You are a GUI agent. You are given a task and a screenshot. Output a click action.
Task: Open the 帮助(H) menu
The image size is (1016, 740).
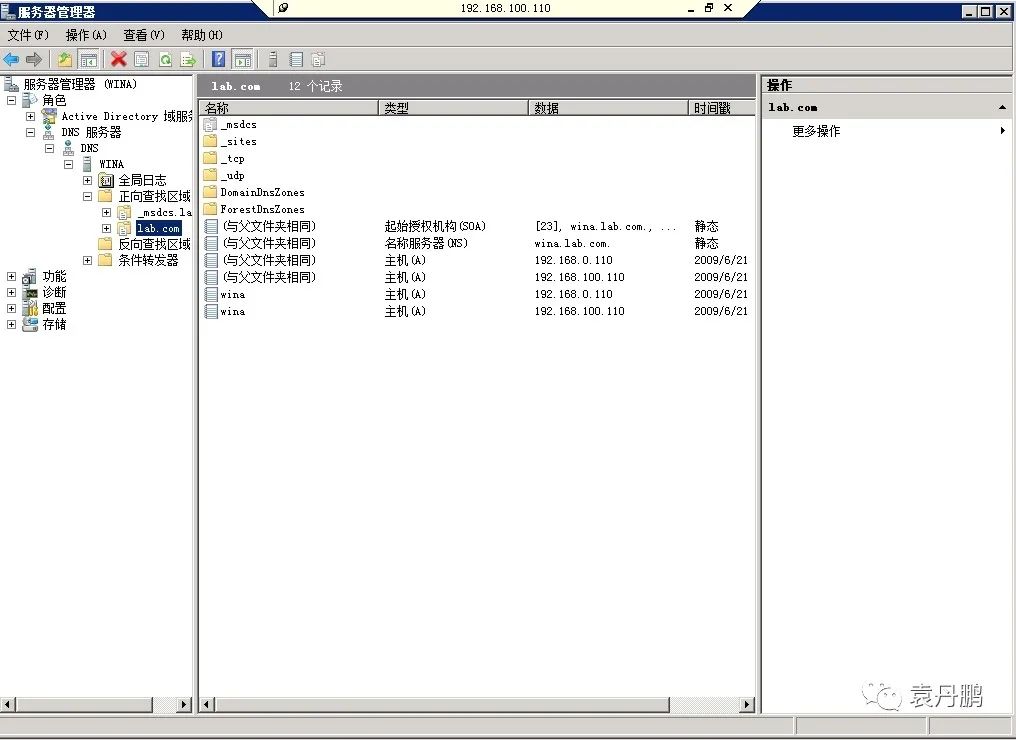coord(202,35)
